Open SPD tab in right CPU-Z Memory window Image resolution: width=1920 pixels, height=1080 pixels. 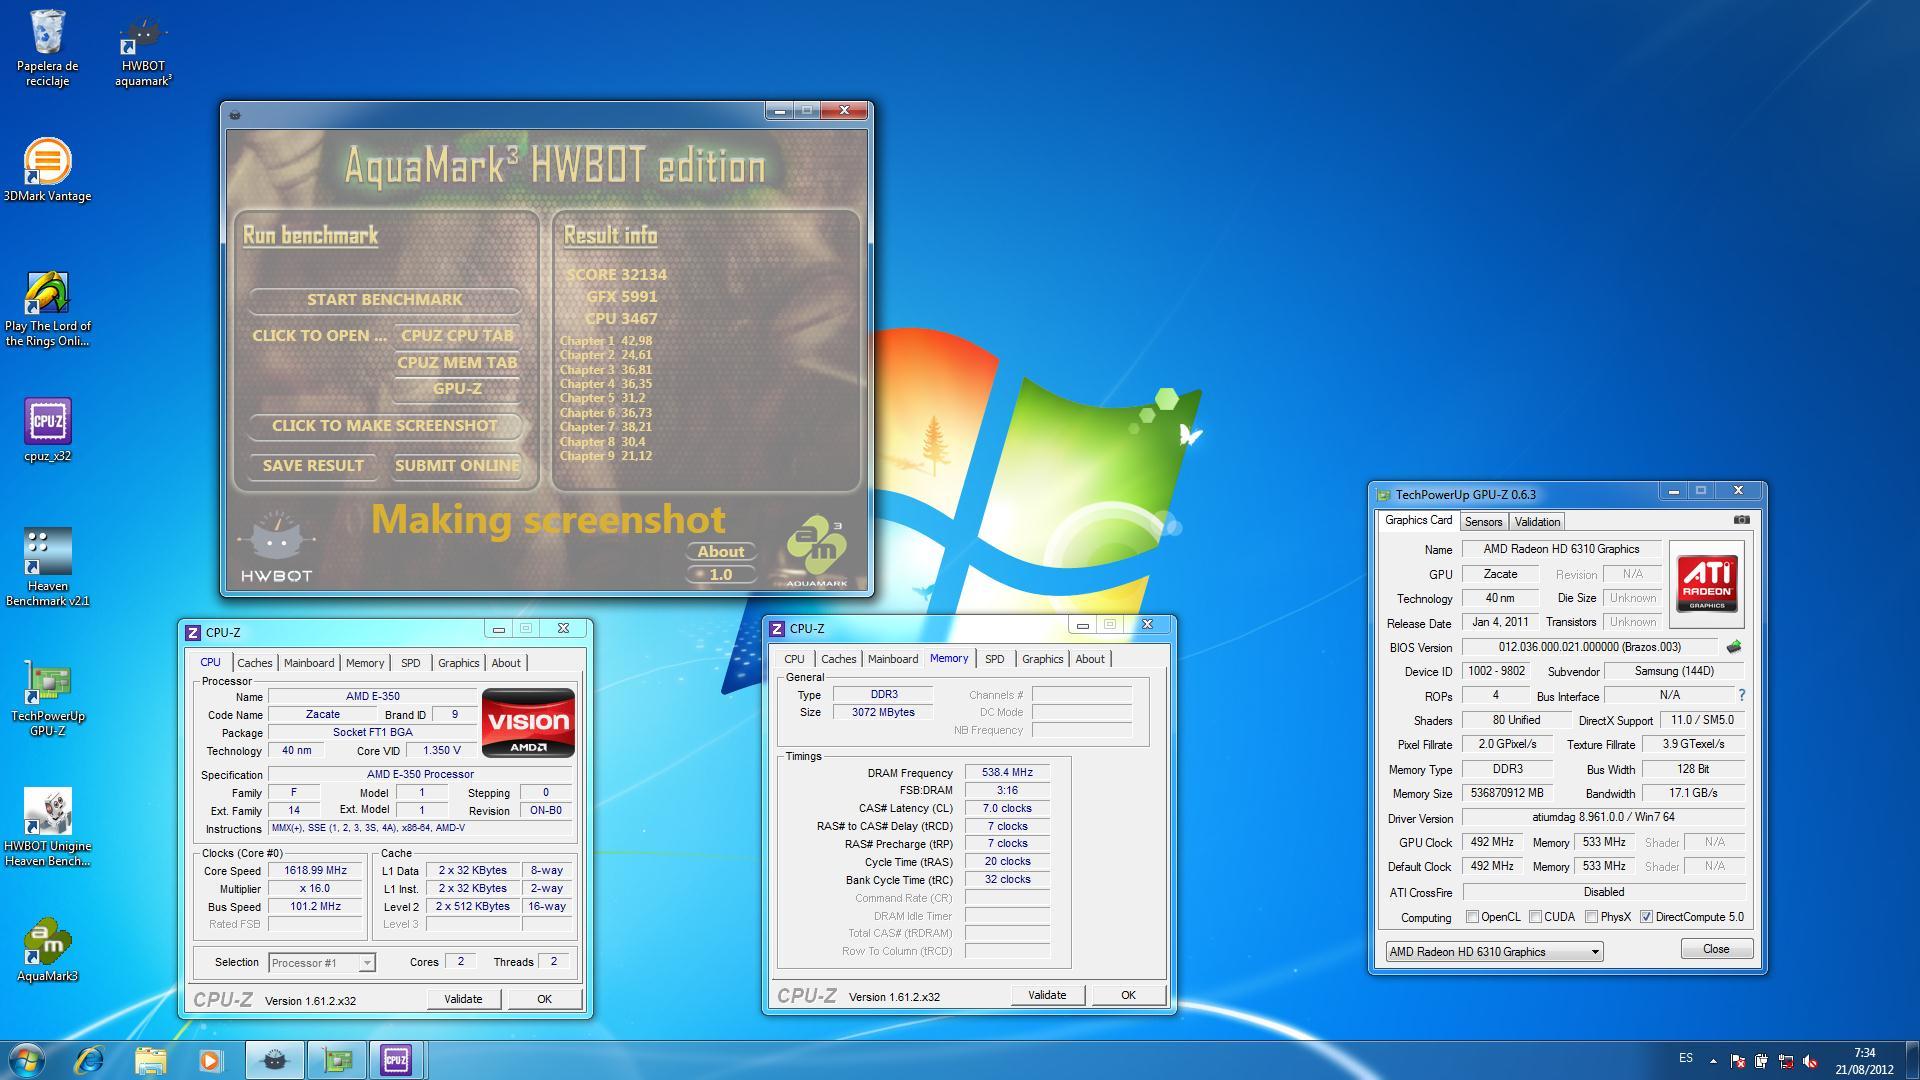(994, 659)
